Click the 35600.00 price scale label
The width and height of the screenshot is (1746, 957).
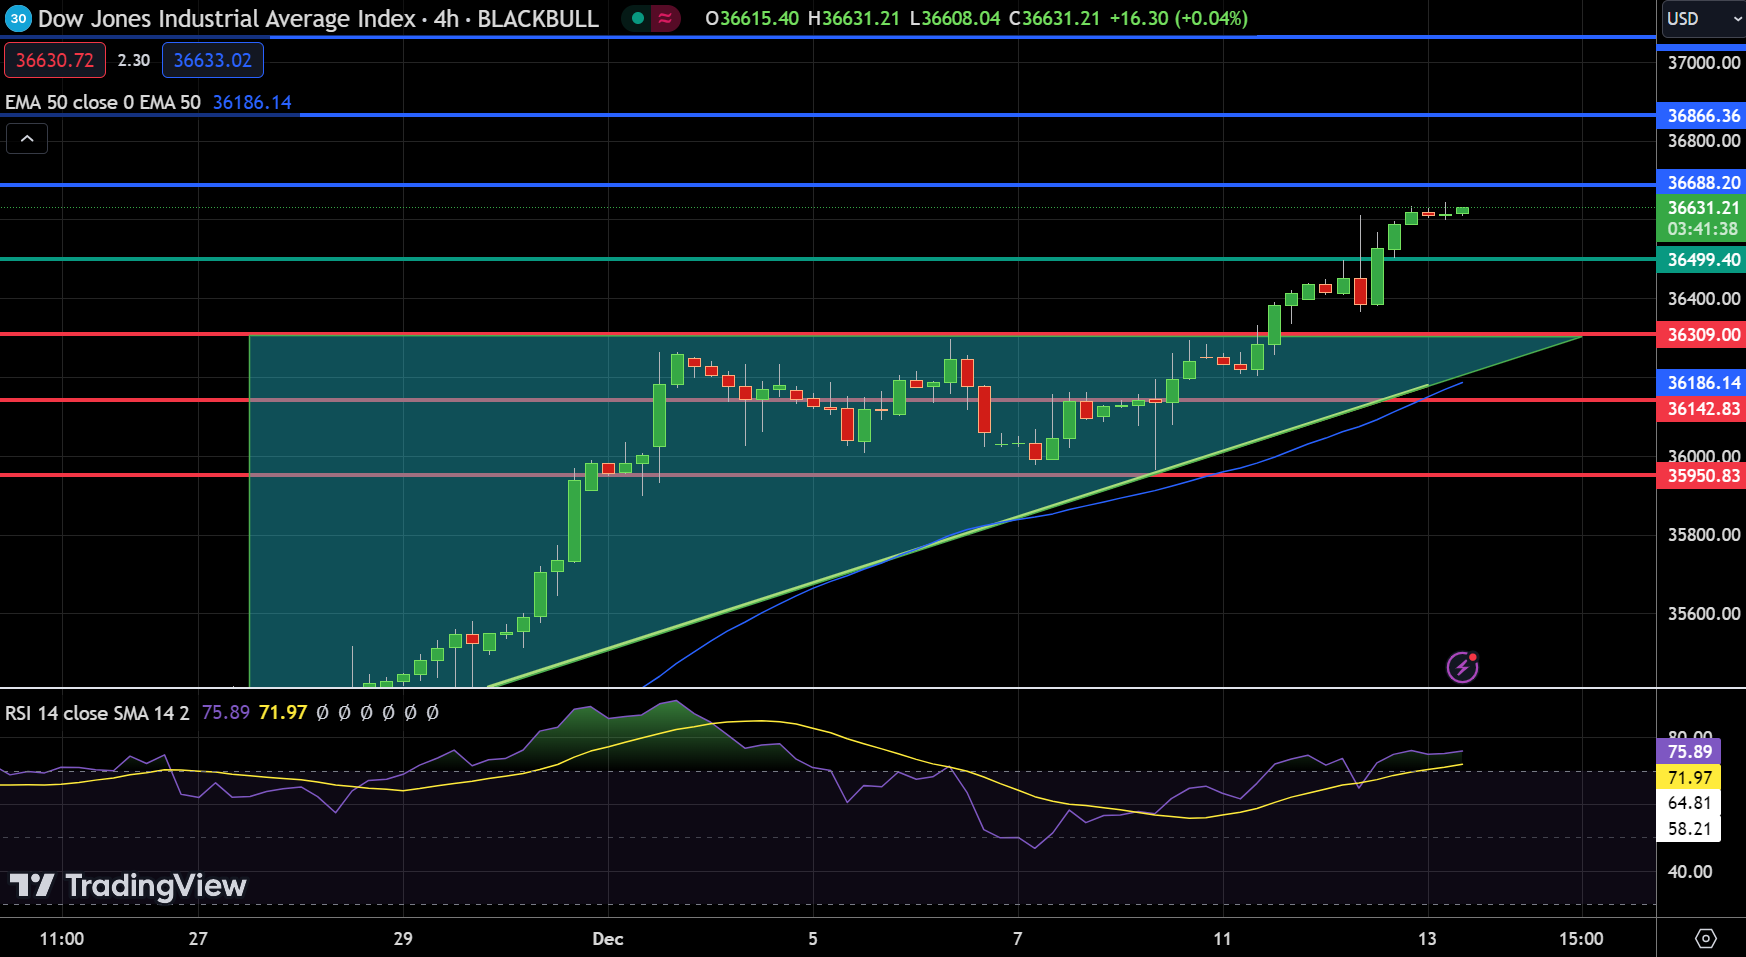click(1704, 614)
